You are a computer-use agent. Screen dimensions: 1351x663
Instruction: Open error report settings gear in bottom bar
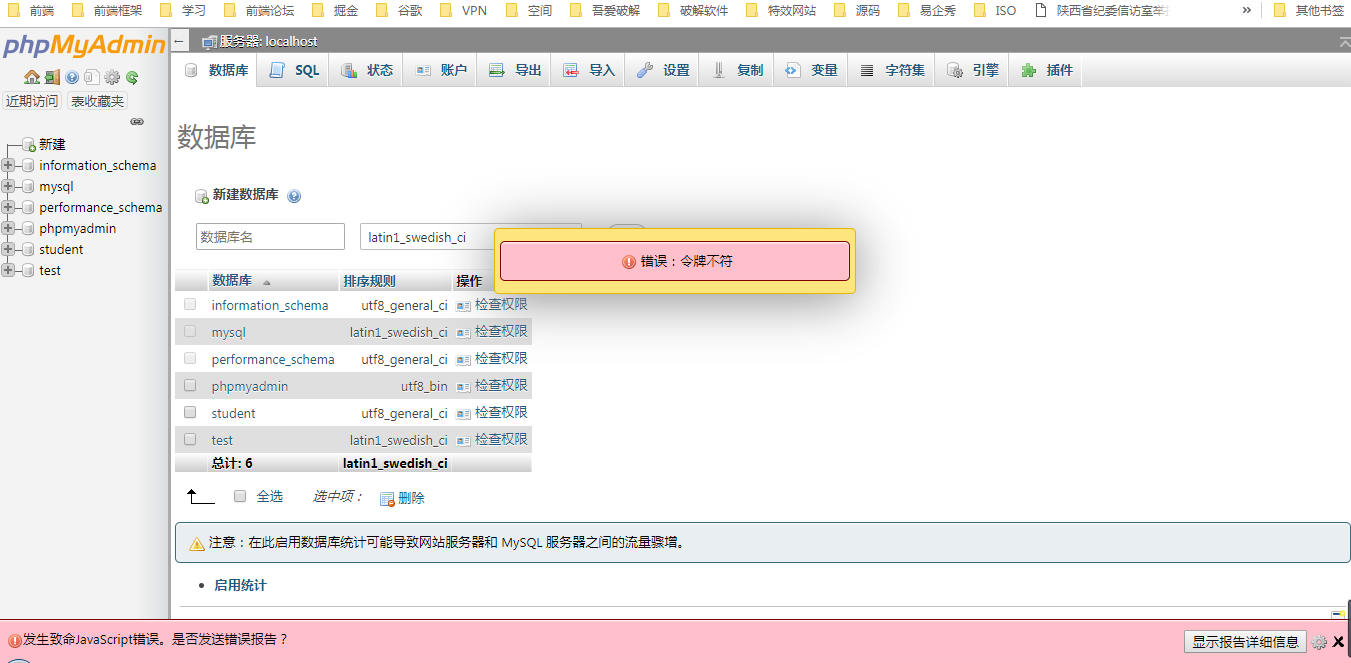click(x=1319, y=642)
